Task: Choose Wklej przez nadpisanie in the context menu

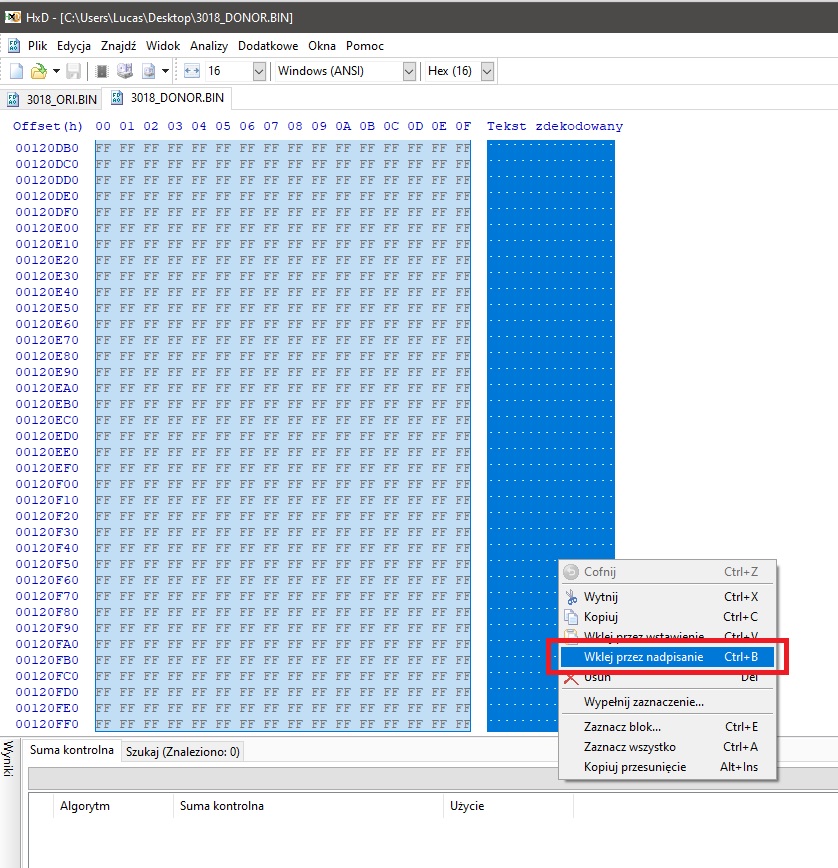Action: (x=667, y=657)
